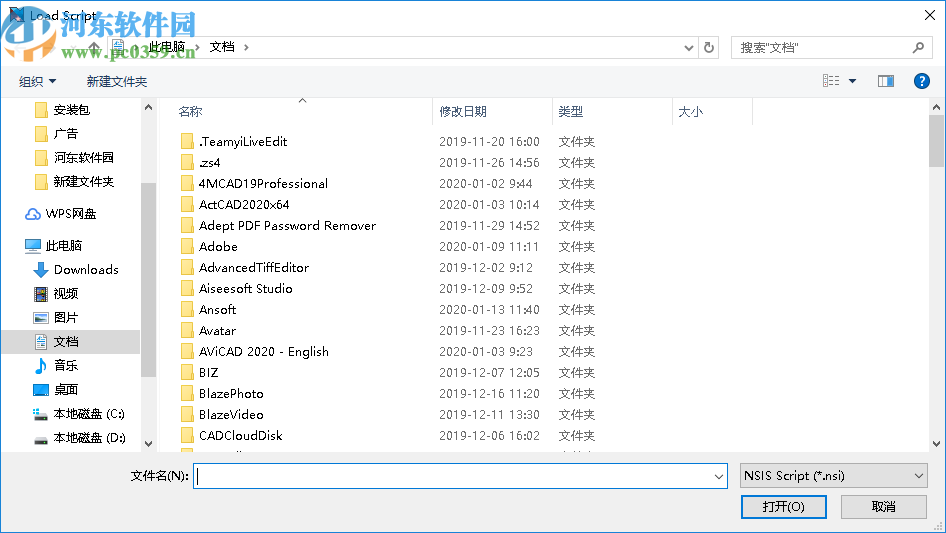Select 安装包 folder in sidebar
The height and width of the screenshot is (533, 946).
point(41,110)
